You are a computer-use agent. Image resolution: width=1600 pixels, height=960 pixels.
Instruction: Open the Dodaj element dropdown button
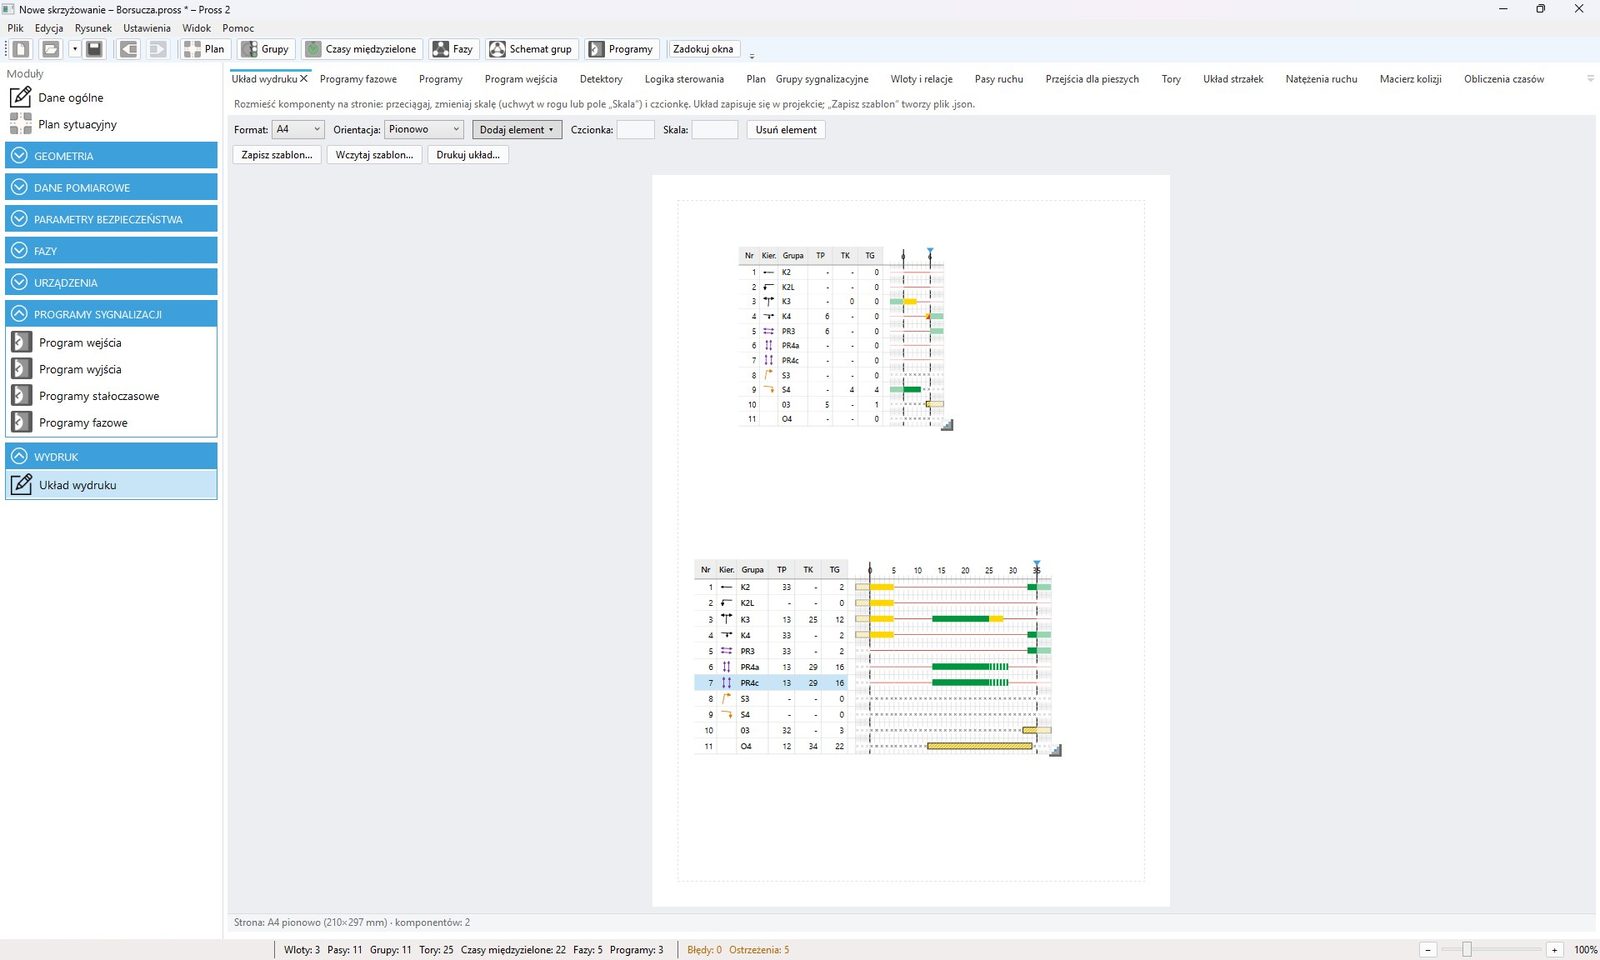[x=517, y=130]
